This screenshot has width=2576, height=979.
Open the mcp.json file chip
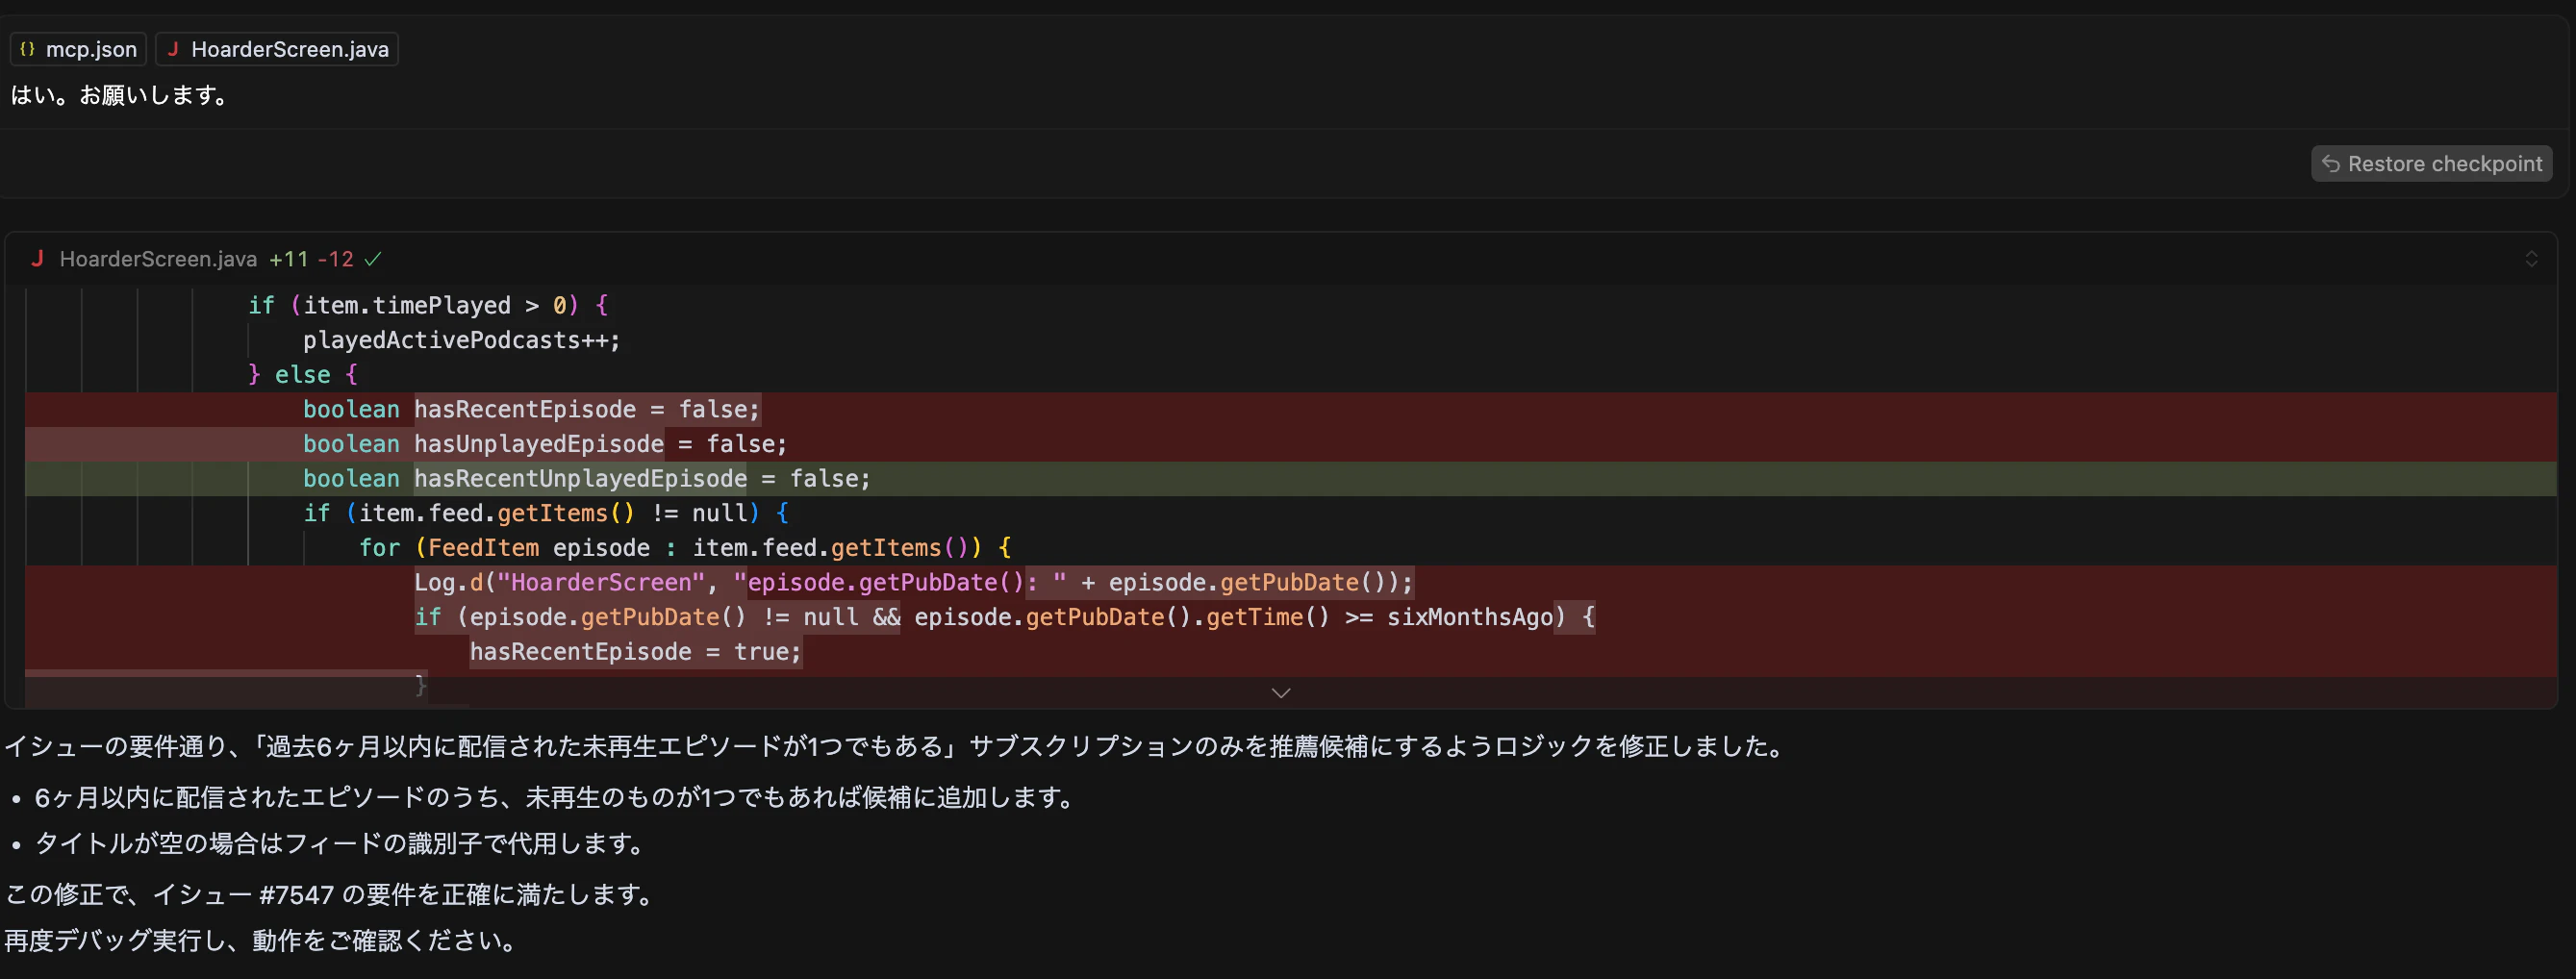tap(78, 49)
